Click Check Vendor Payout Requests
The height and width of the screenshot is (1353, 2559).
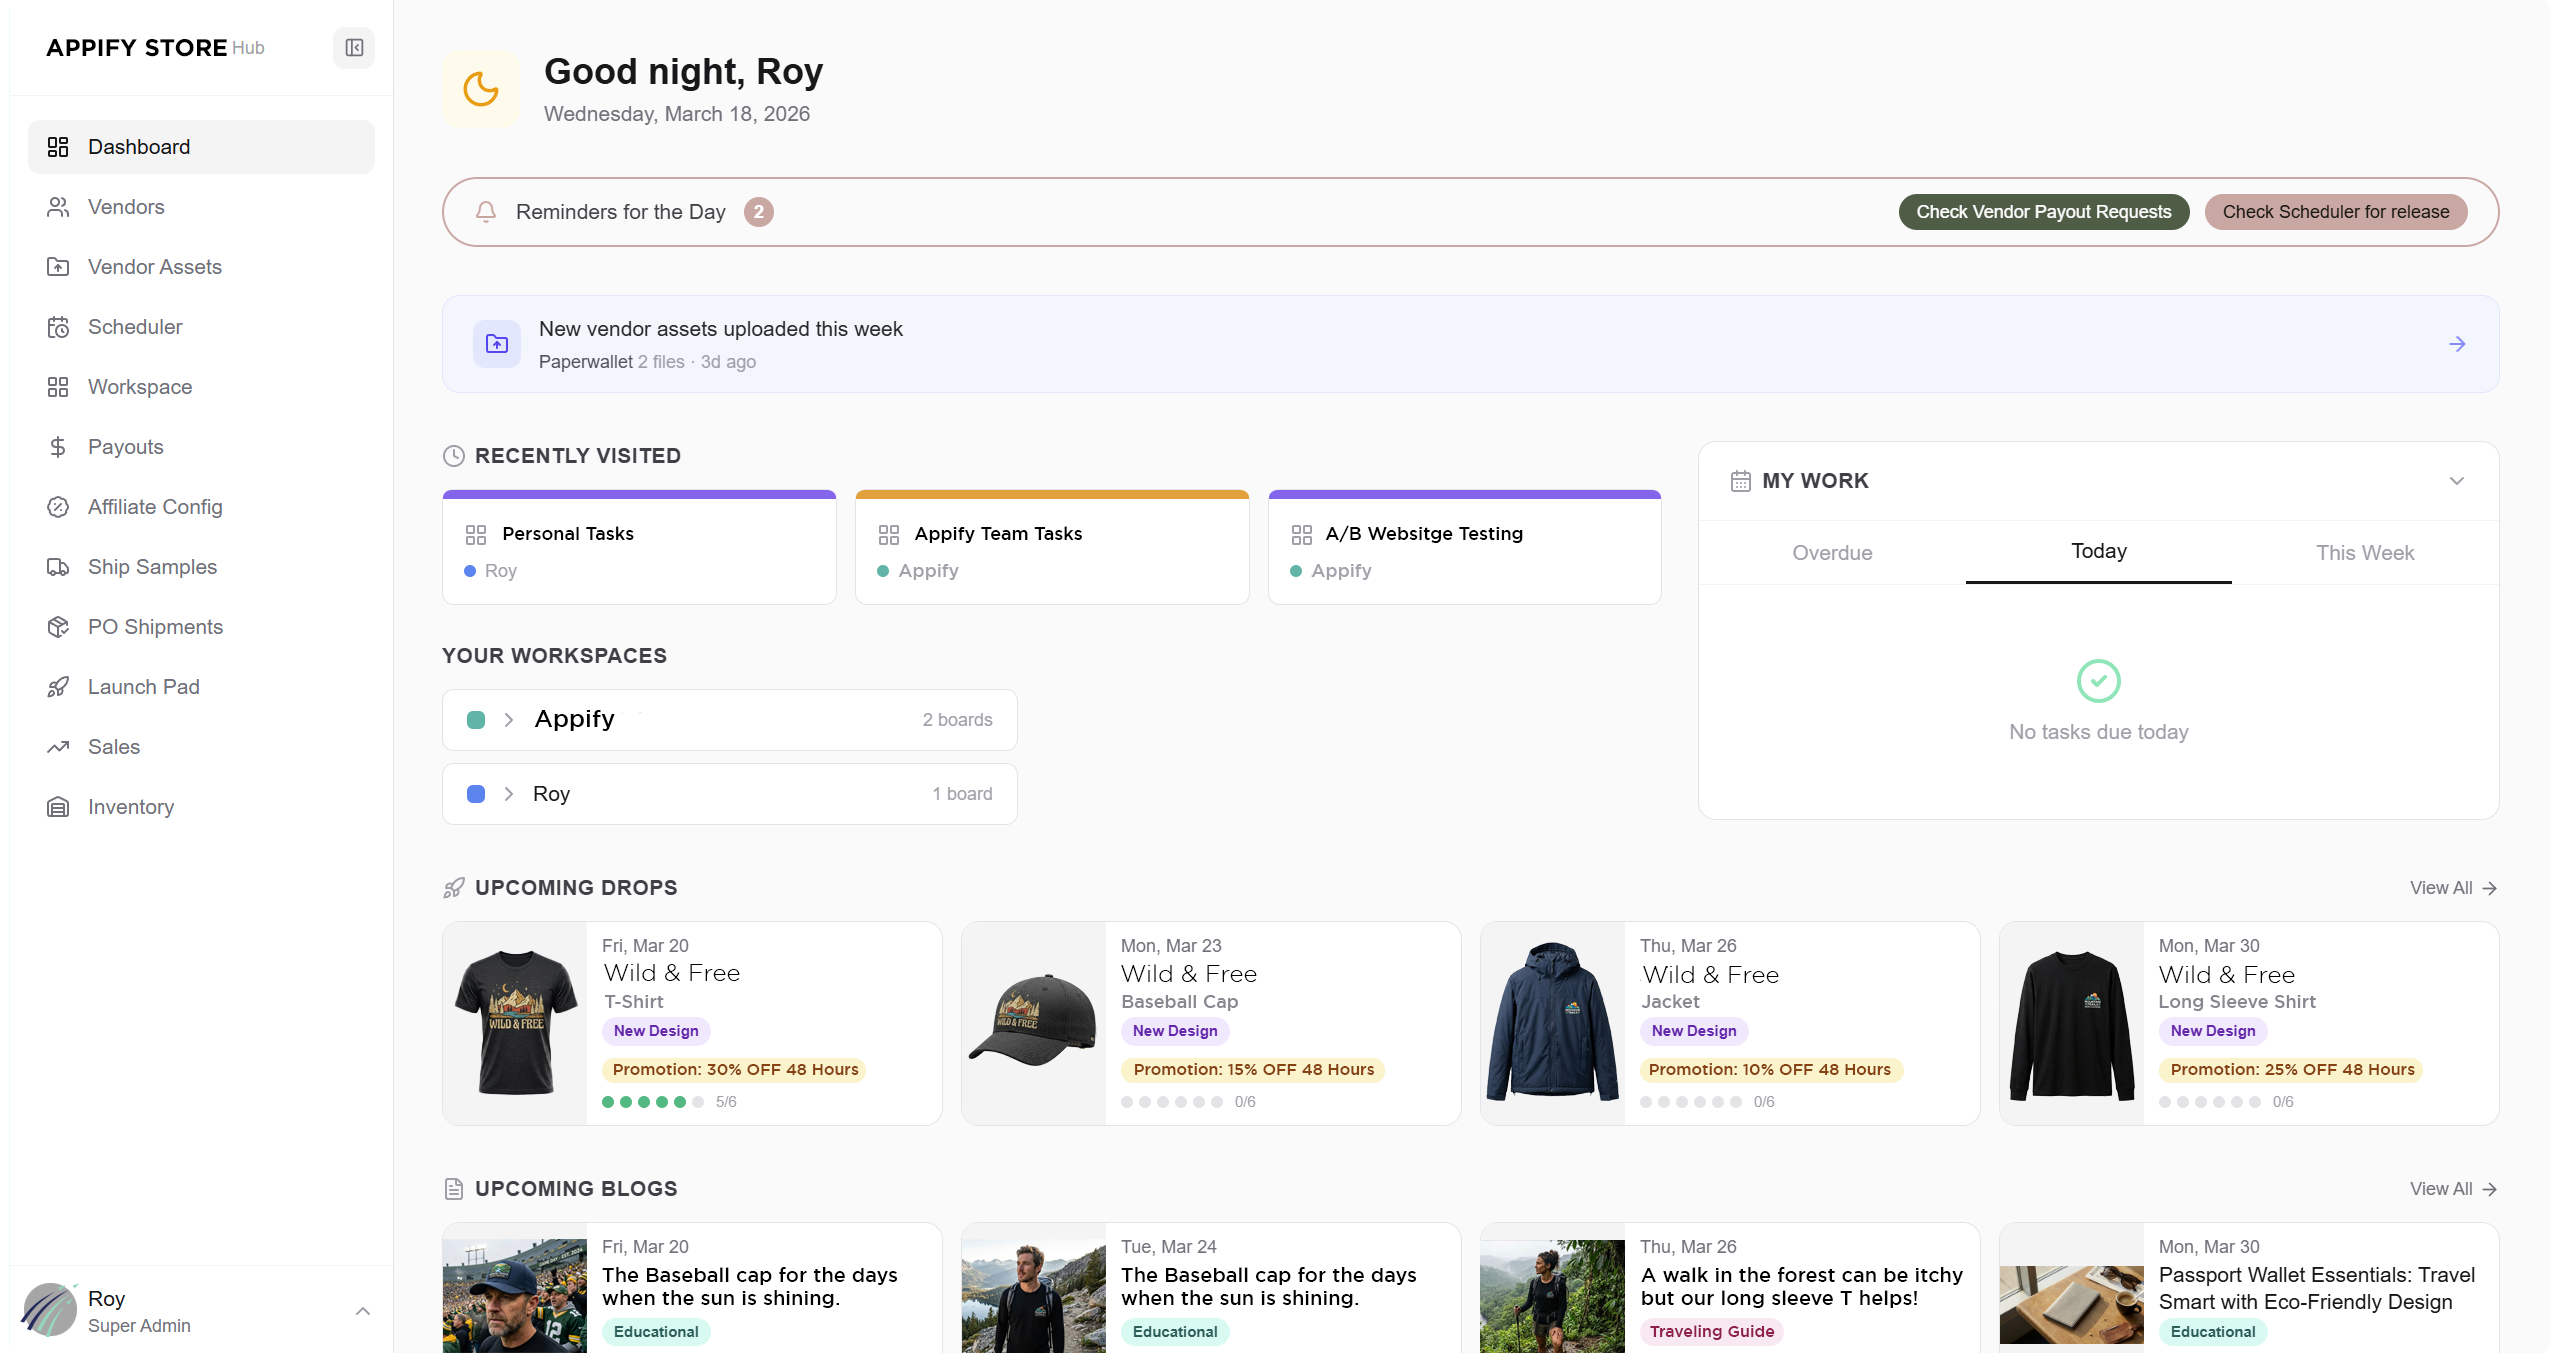coord(2043,212)
